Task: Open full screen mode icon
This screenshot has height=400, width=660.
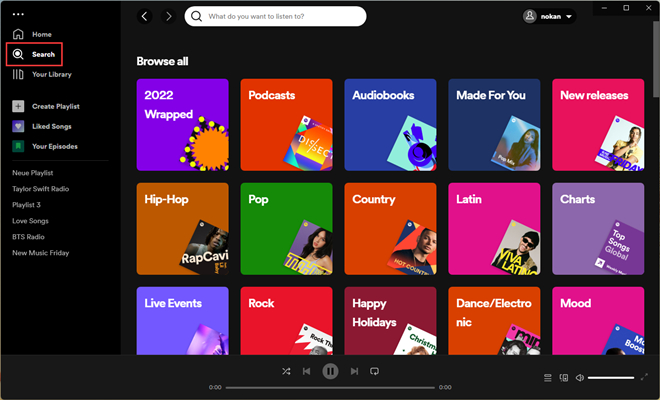Action: pyautogui.click(x=644, y=377)
